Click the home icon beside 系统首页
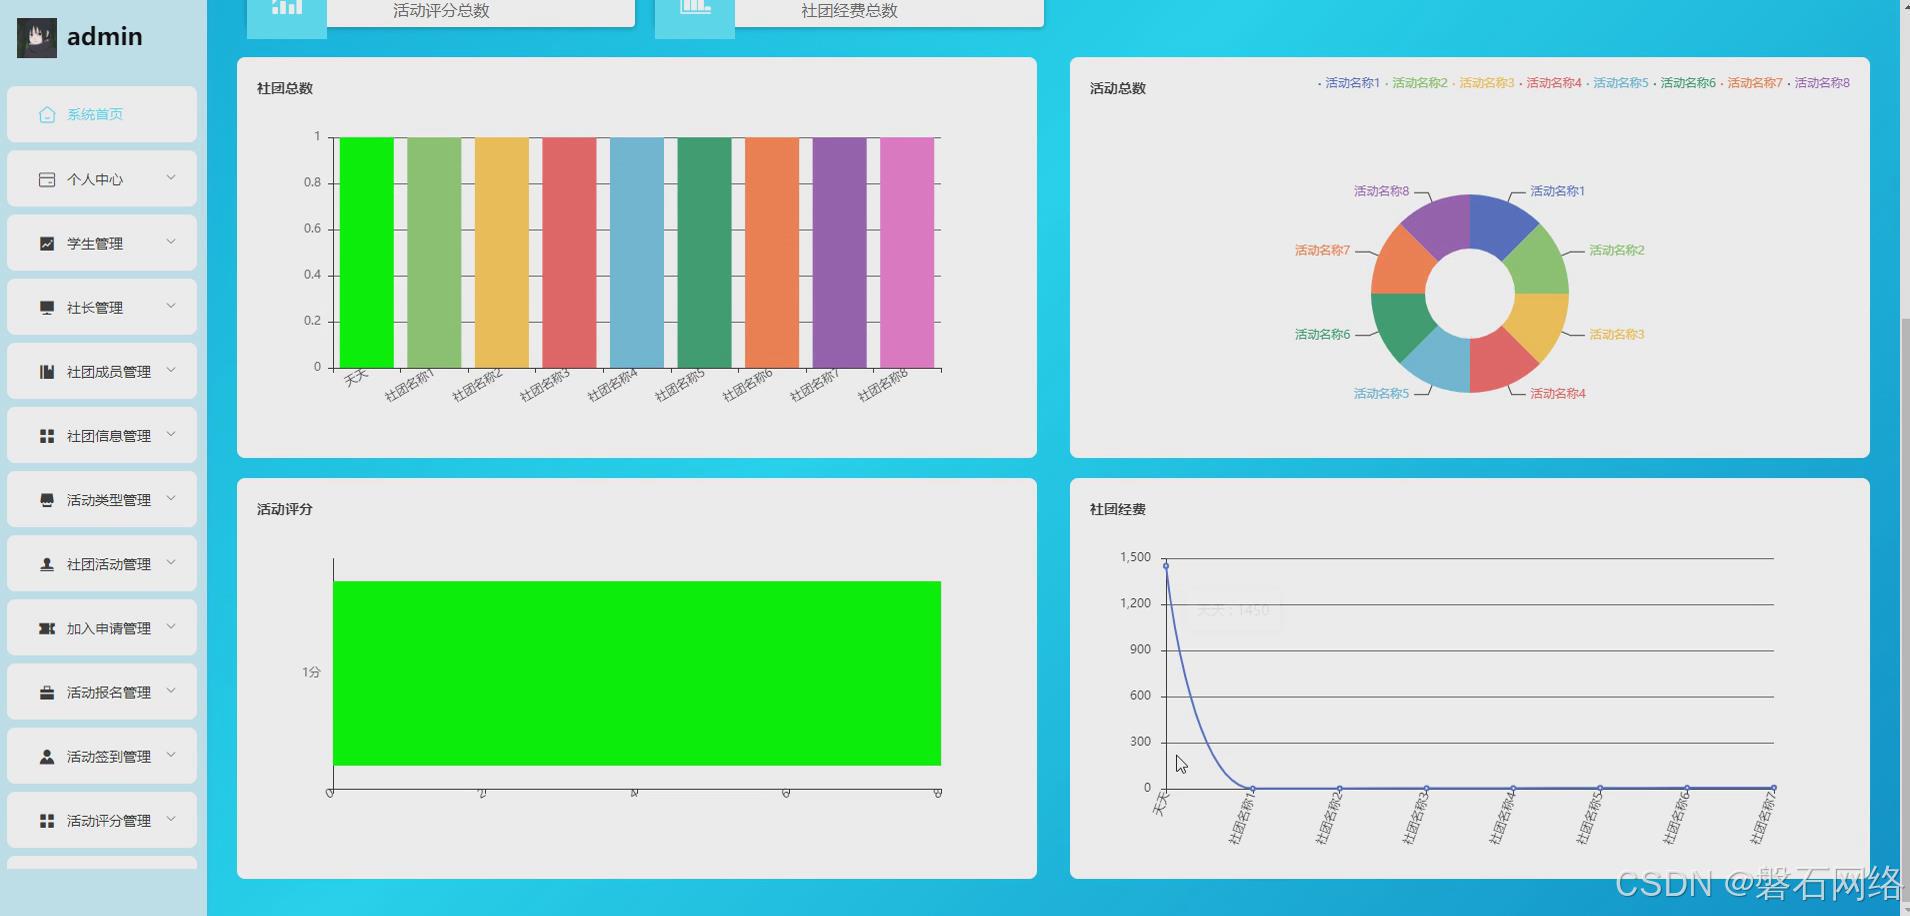 click(x=47, y=114)
